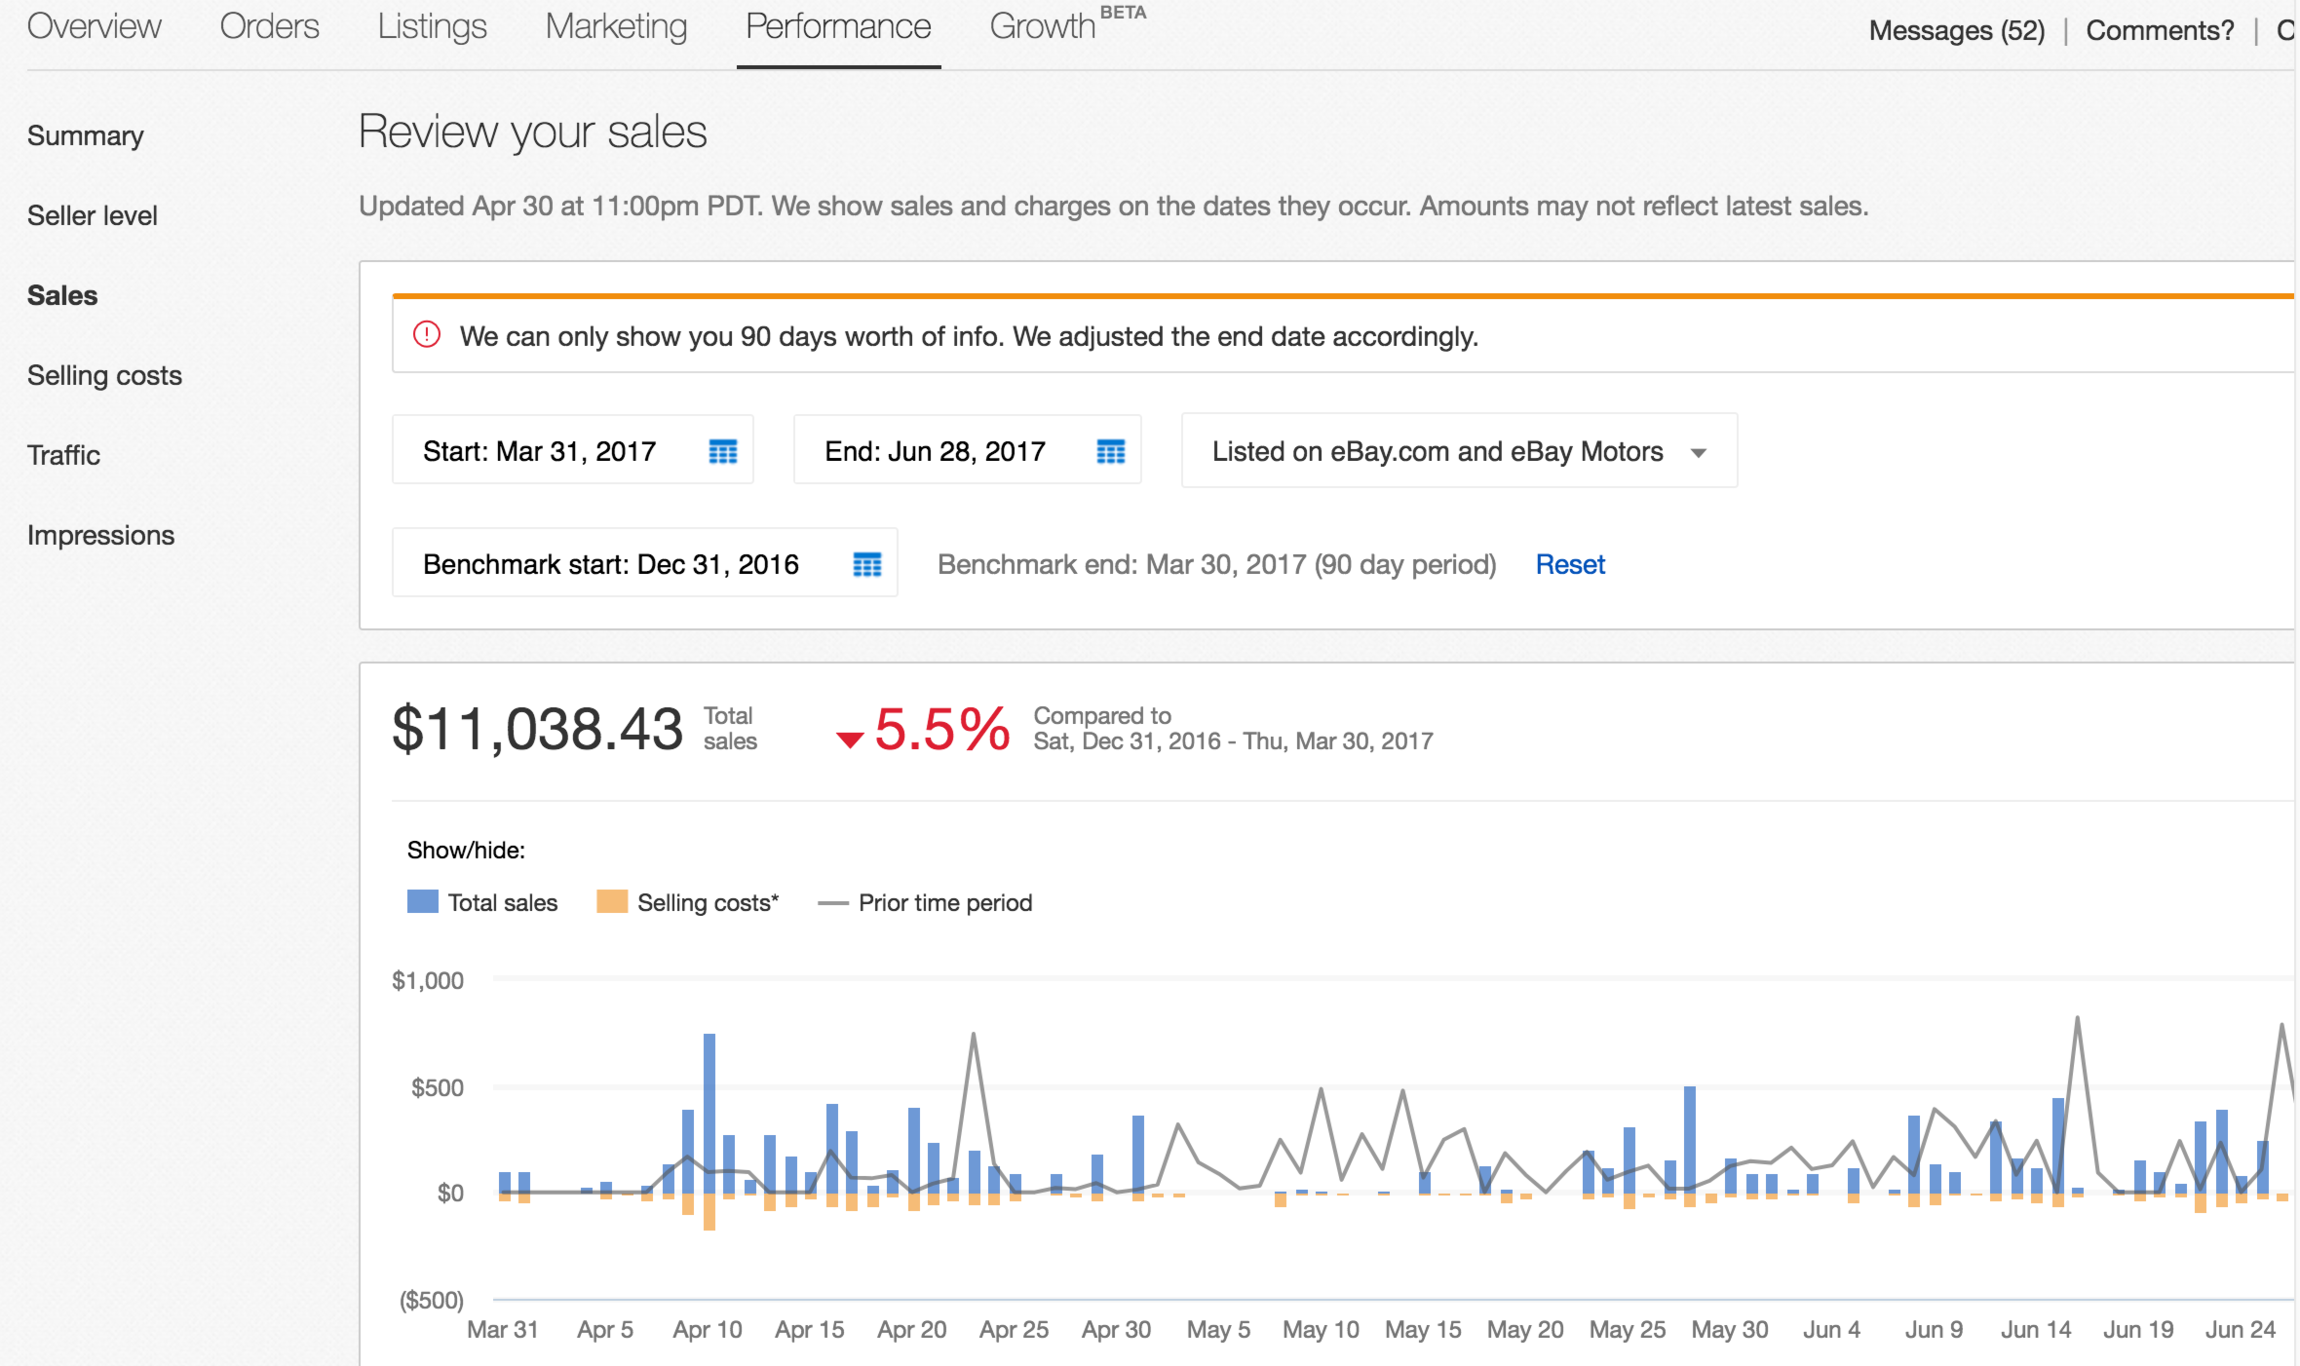Open the Traffic sidebar section

coord(64,455)
